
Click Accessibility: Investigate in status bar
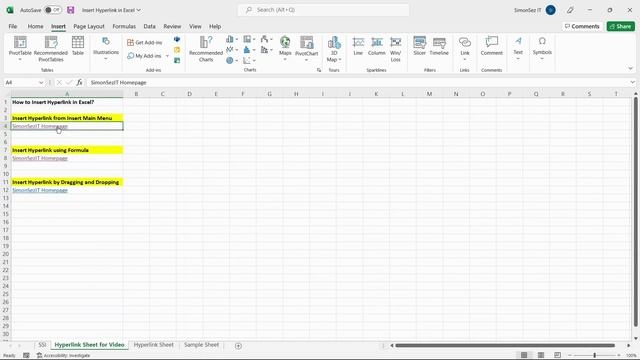pyautogui.click(x=63, y=356)
